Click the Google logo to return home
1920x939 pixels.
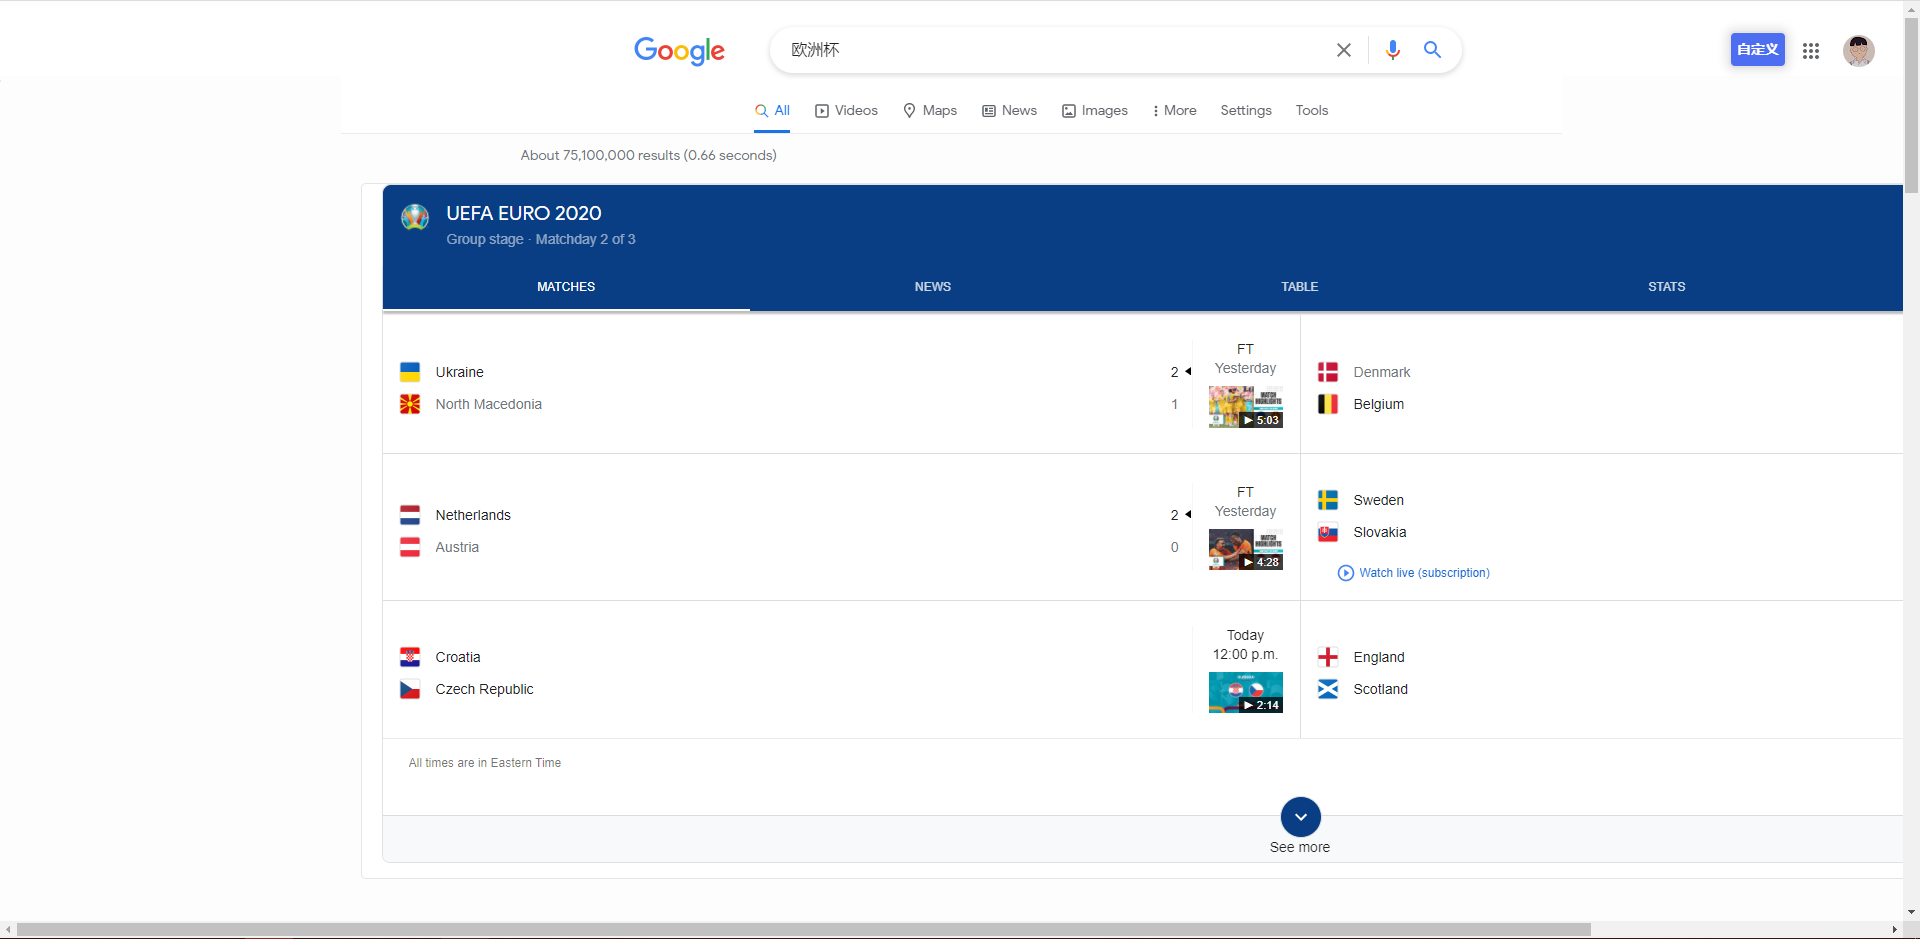coord(679,51)
